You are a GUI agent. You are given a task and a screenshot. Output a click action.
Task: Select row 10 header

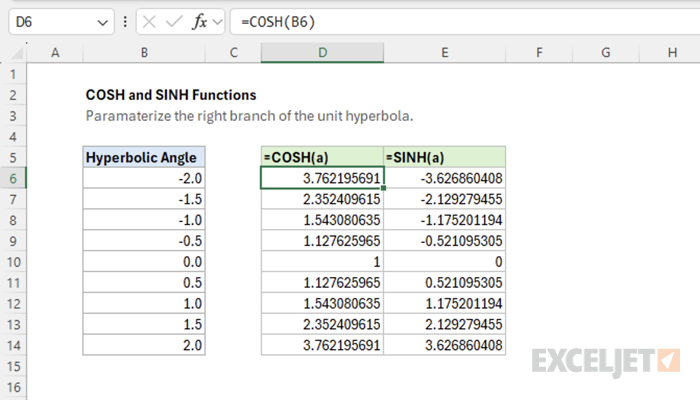[x=13, y=262]
